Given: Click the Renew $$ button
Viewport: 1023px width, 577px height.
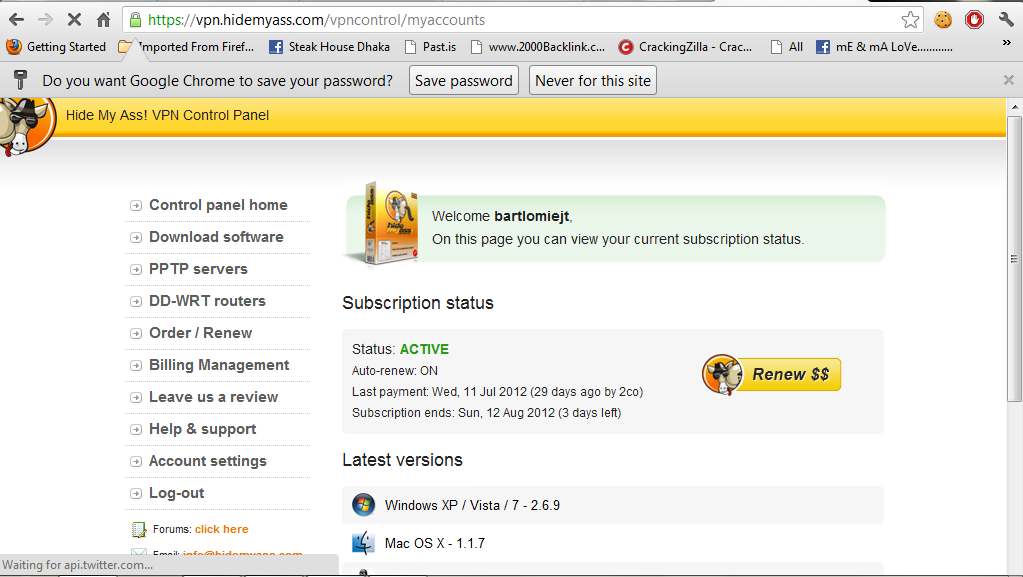Looking at the screenshot, I should pyautogui.click(x=772, y=374).
